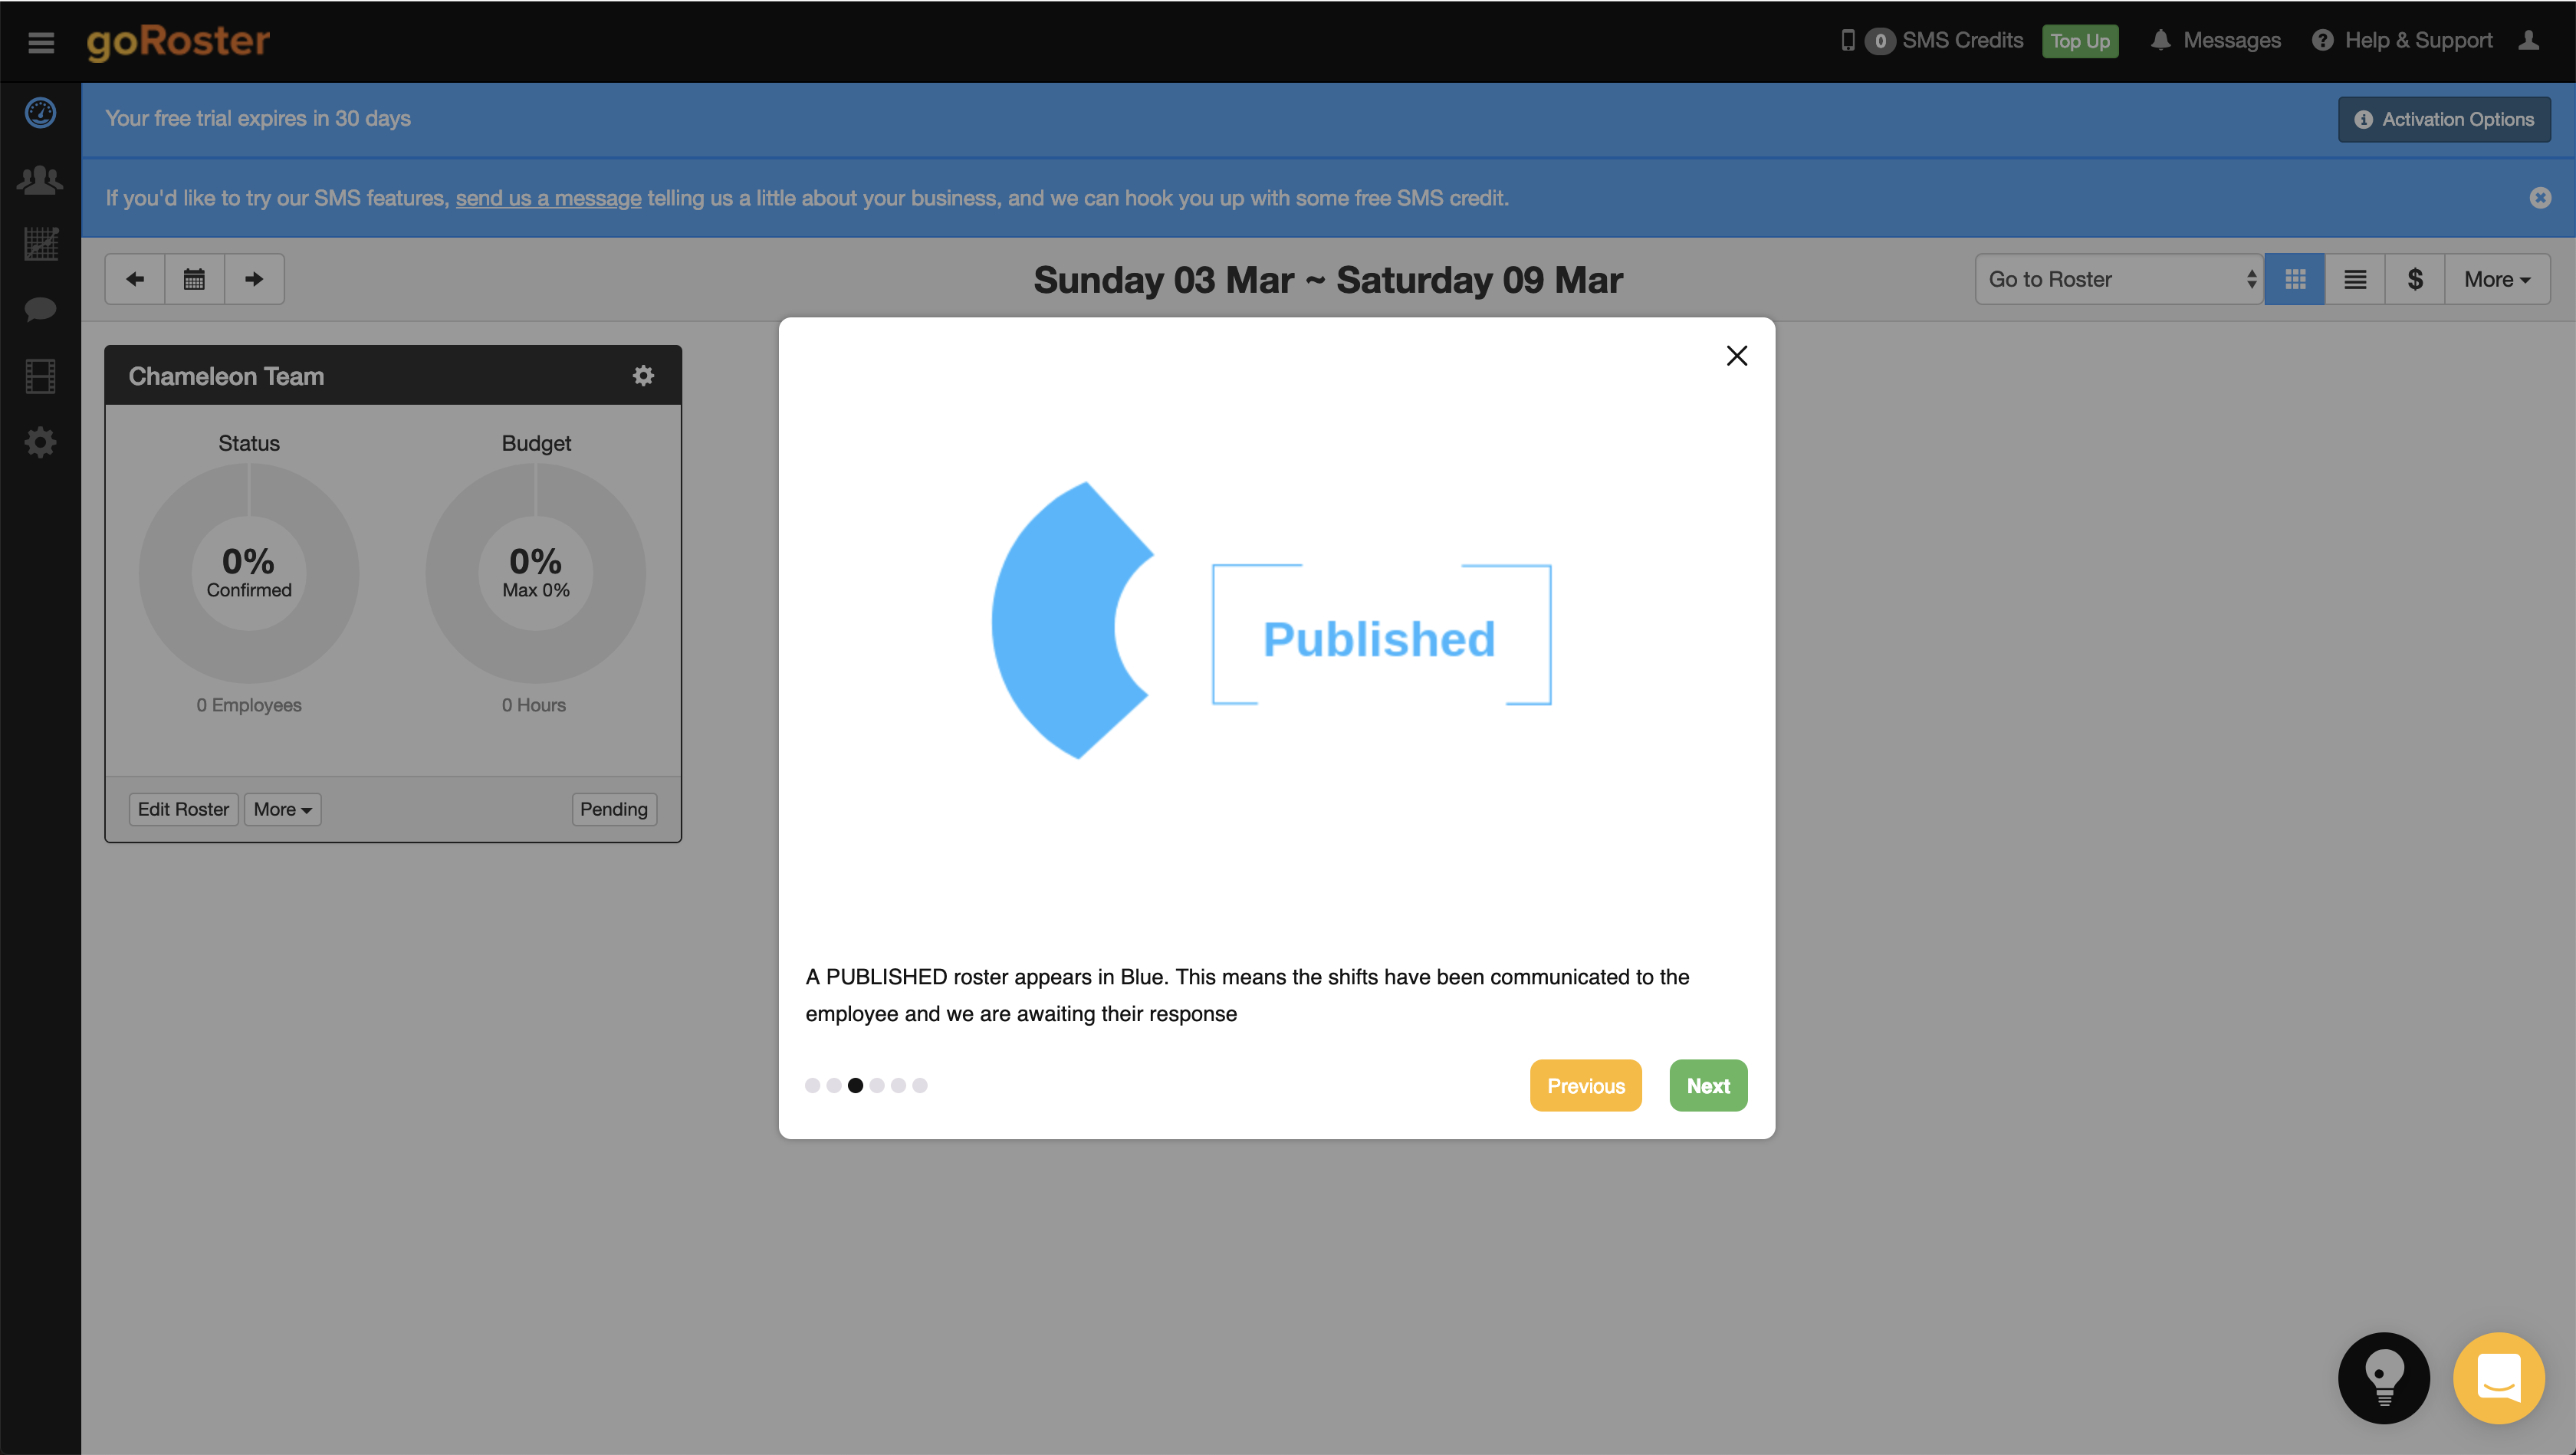The width and height of the screenshot is (2576, 1455).
Task: Open the film strip sidebar icon
Action: (40, 377)
